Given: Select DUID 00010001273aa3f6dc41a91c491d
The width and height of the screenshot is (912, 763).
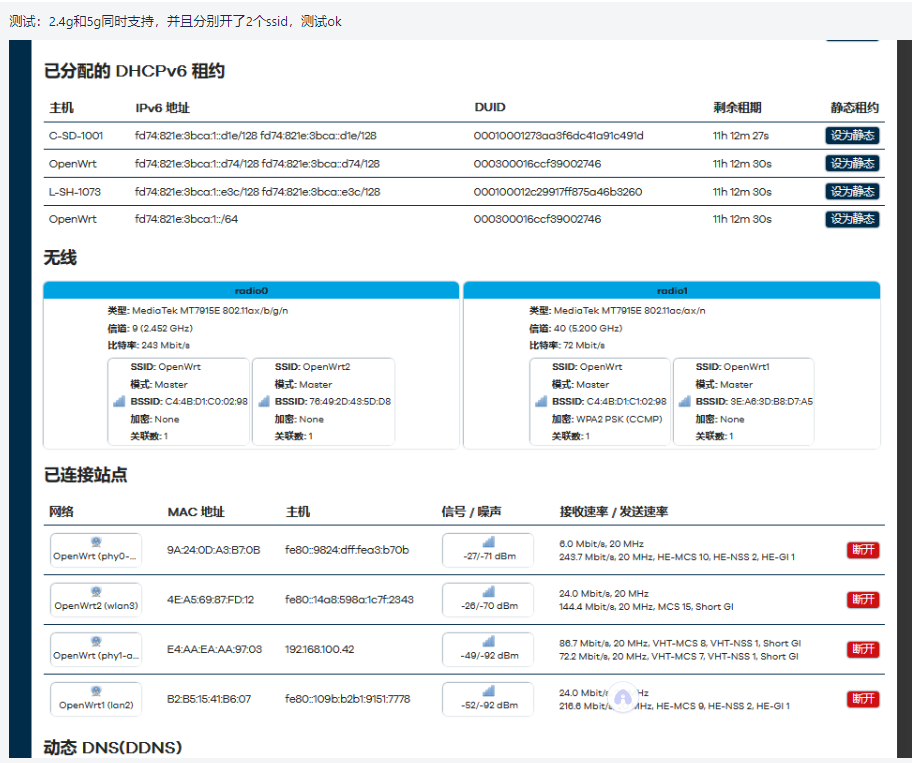Looking at the screenshot, I should click(x=558, y=136).
